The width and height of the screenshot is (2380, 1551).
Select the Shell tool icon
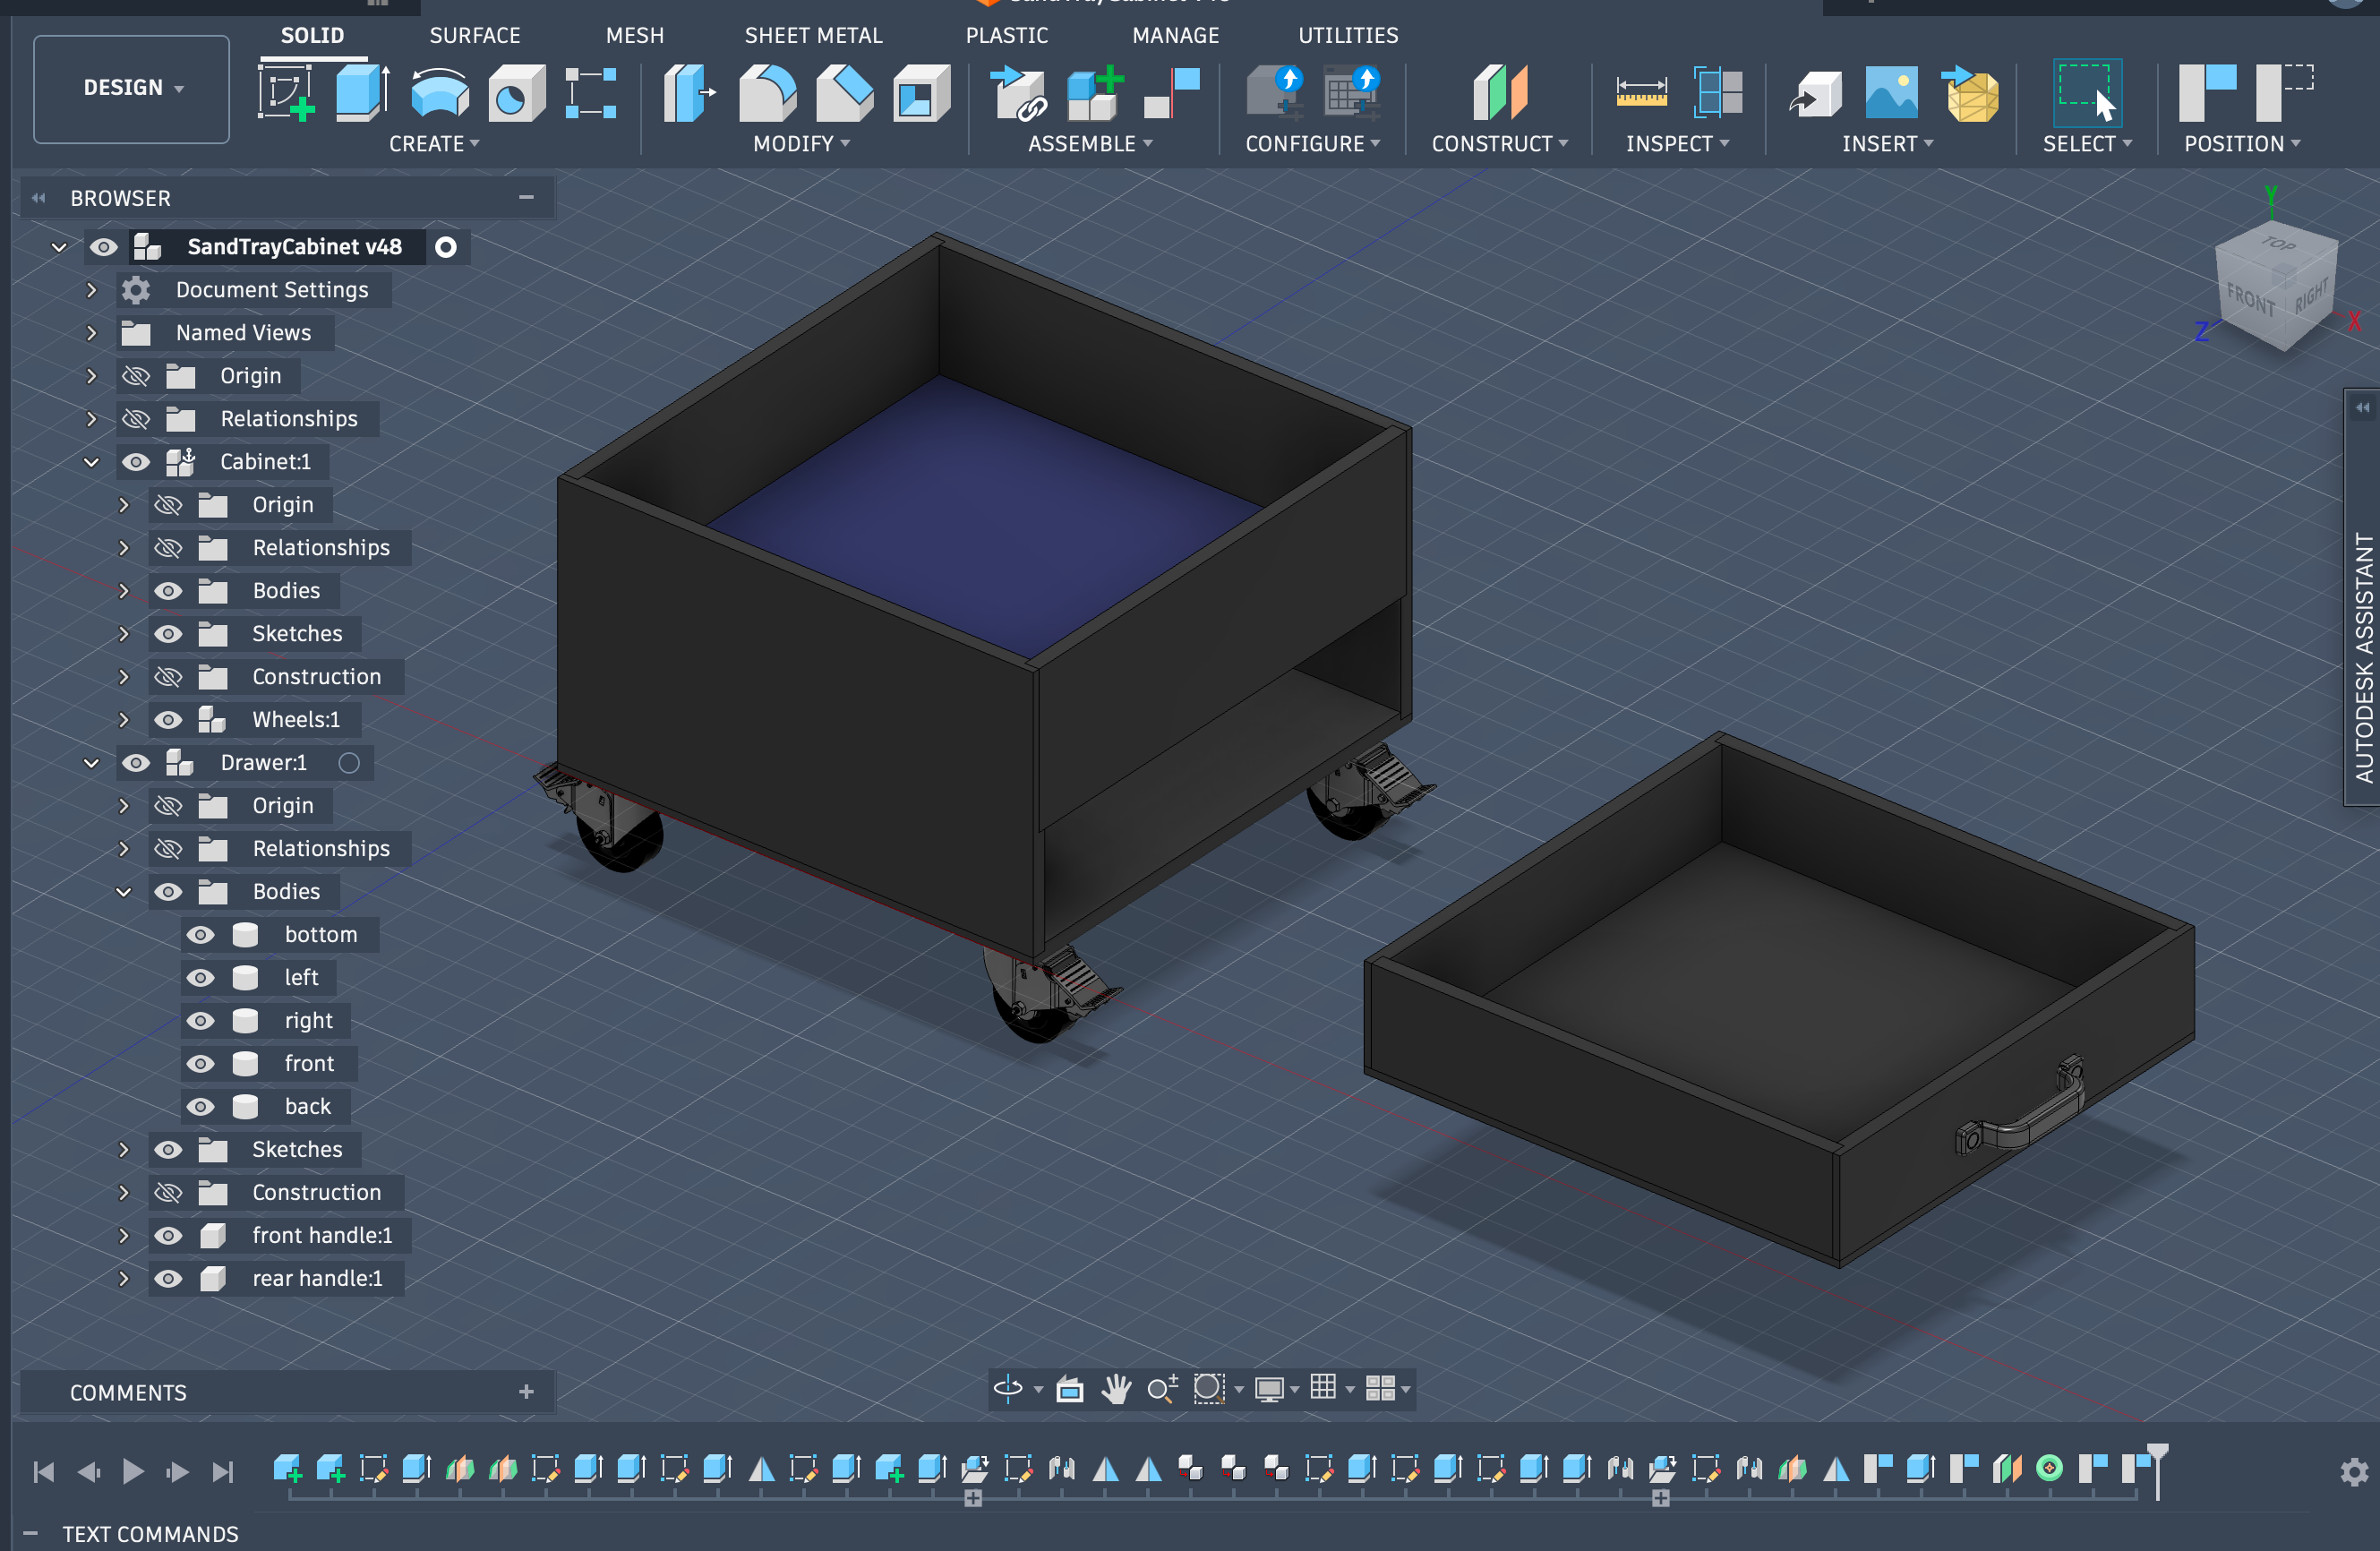tap(920, 93)
